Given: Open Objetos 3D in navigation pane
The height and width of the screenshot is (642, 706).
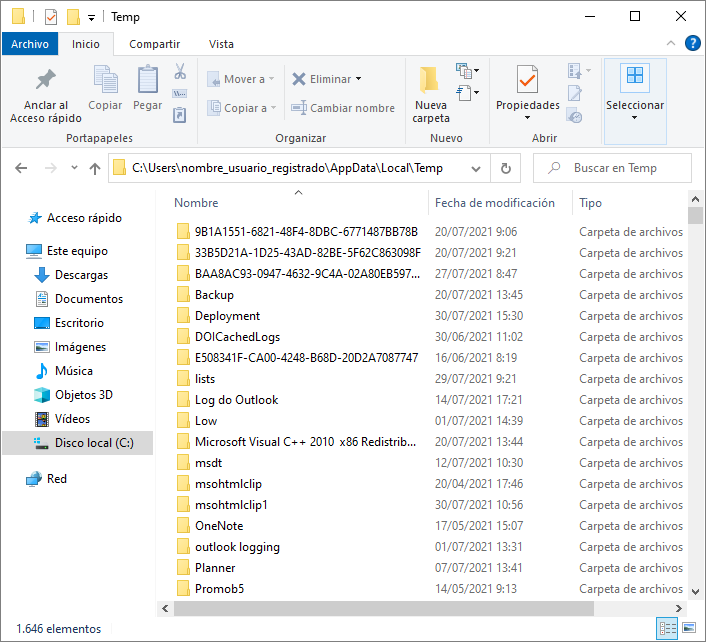Looking at the screenshot, I should pyautogui.click(x=73, y=395).
